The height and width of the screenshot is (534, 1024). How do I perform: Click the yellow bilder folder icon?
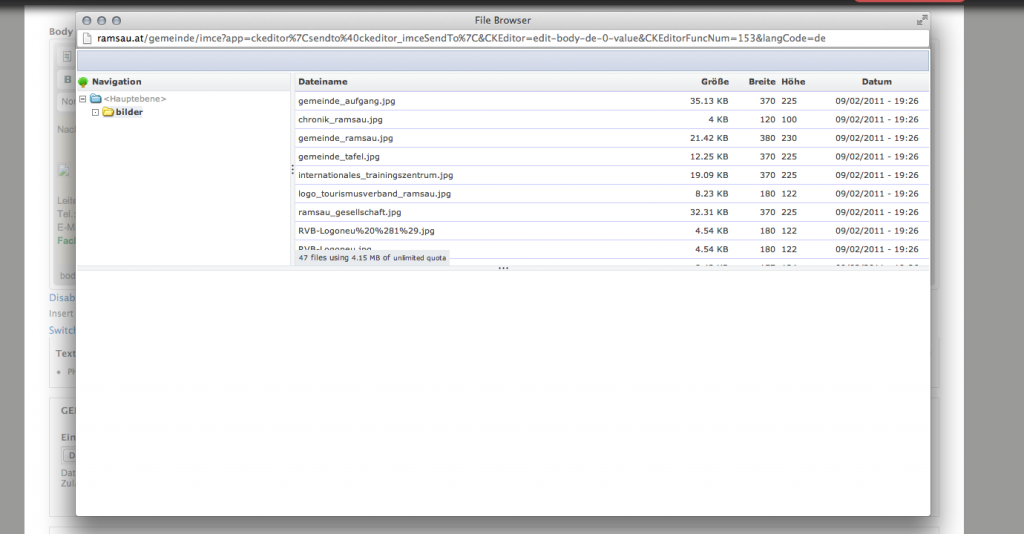pos(108,112)
